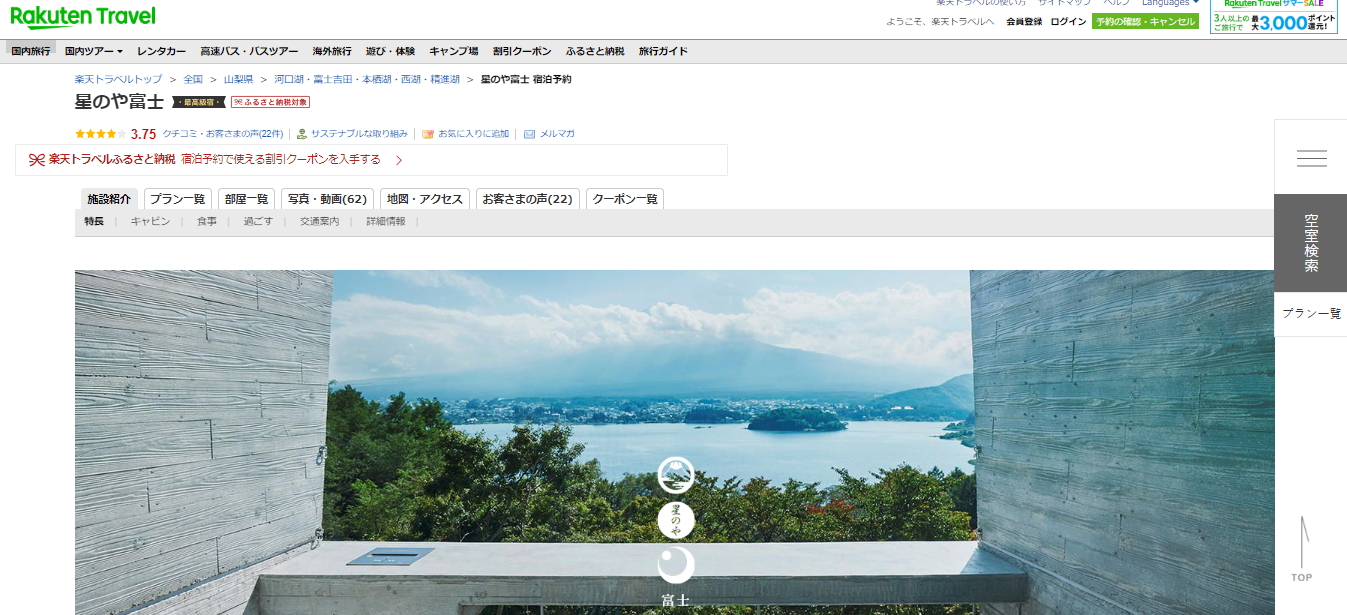Click the ログイン link
1347x615 pixels.
point(1067,21)
